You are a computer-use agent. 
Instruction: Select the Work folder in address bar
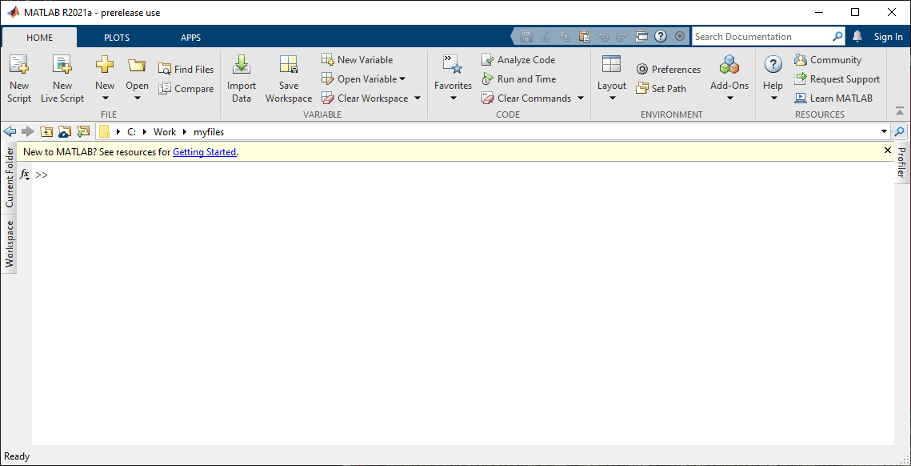(x=164, y=132)
